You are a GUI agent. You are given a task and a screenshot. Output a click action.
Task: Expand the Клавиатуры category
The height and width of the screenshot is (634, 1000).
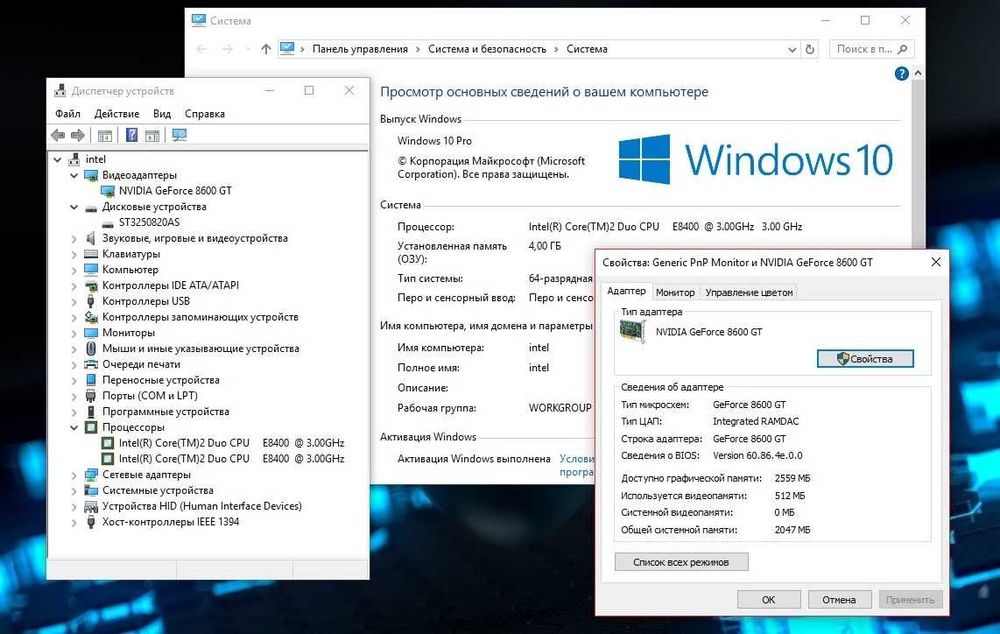click(x=74, y=254)
